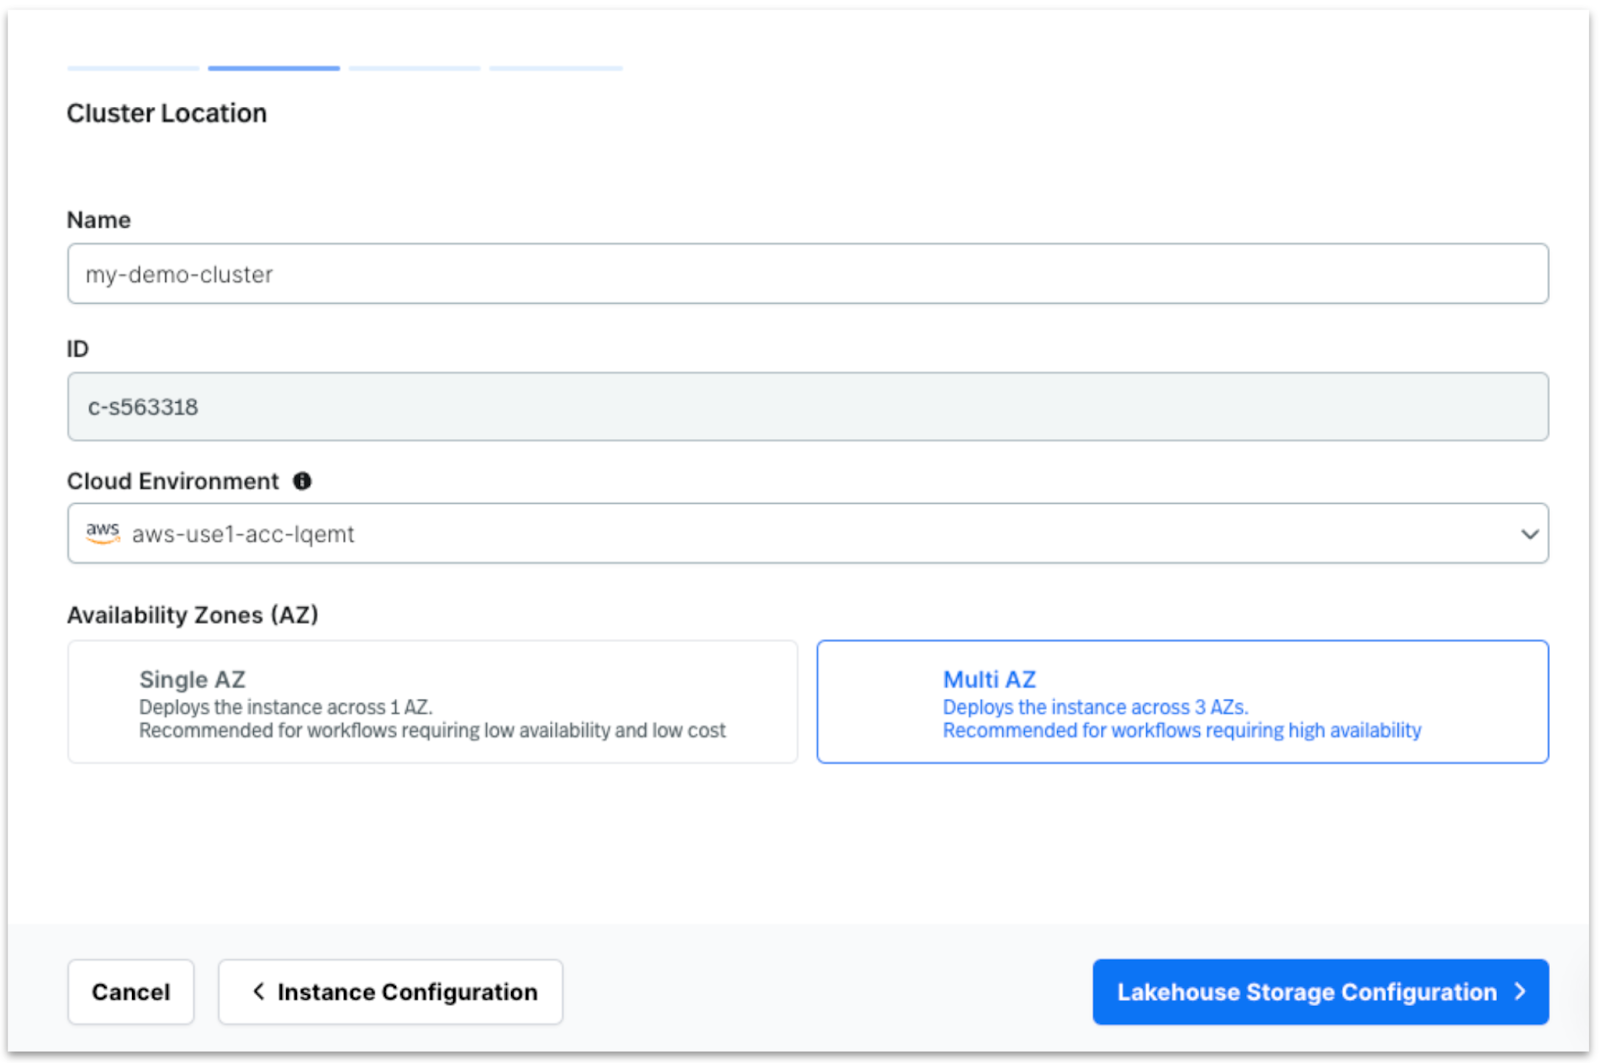Click the Cloud Environment label text
The image size is (1600, 1063).
coord(173,481)
